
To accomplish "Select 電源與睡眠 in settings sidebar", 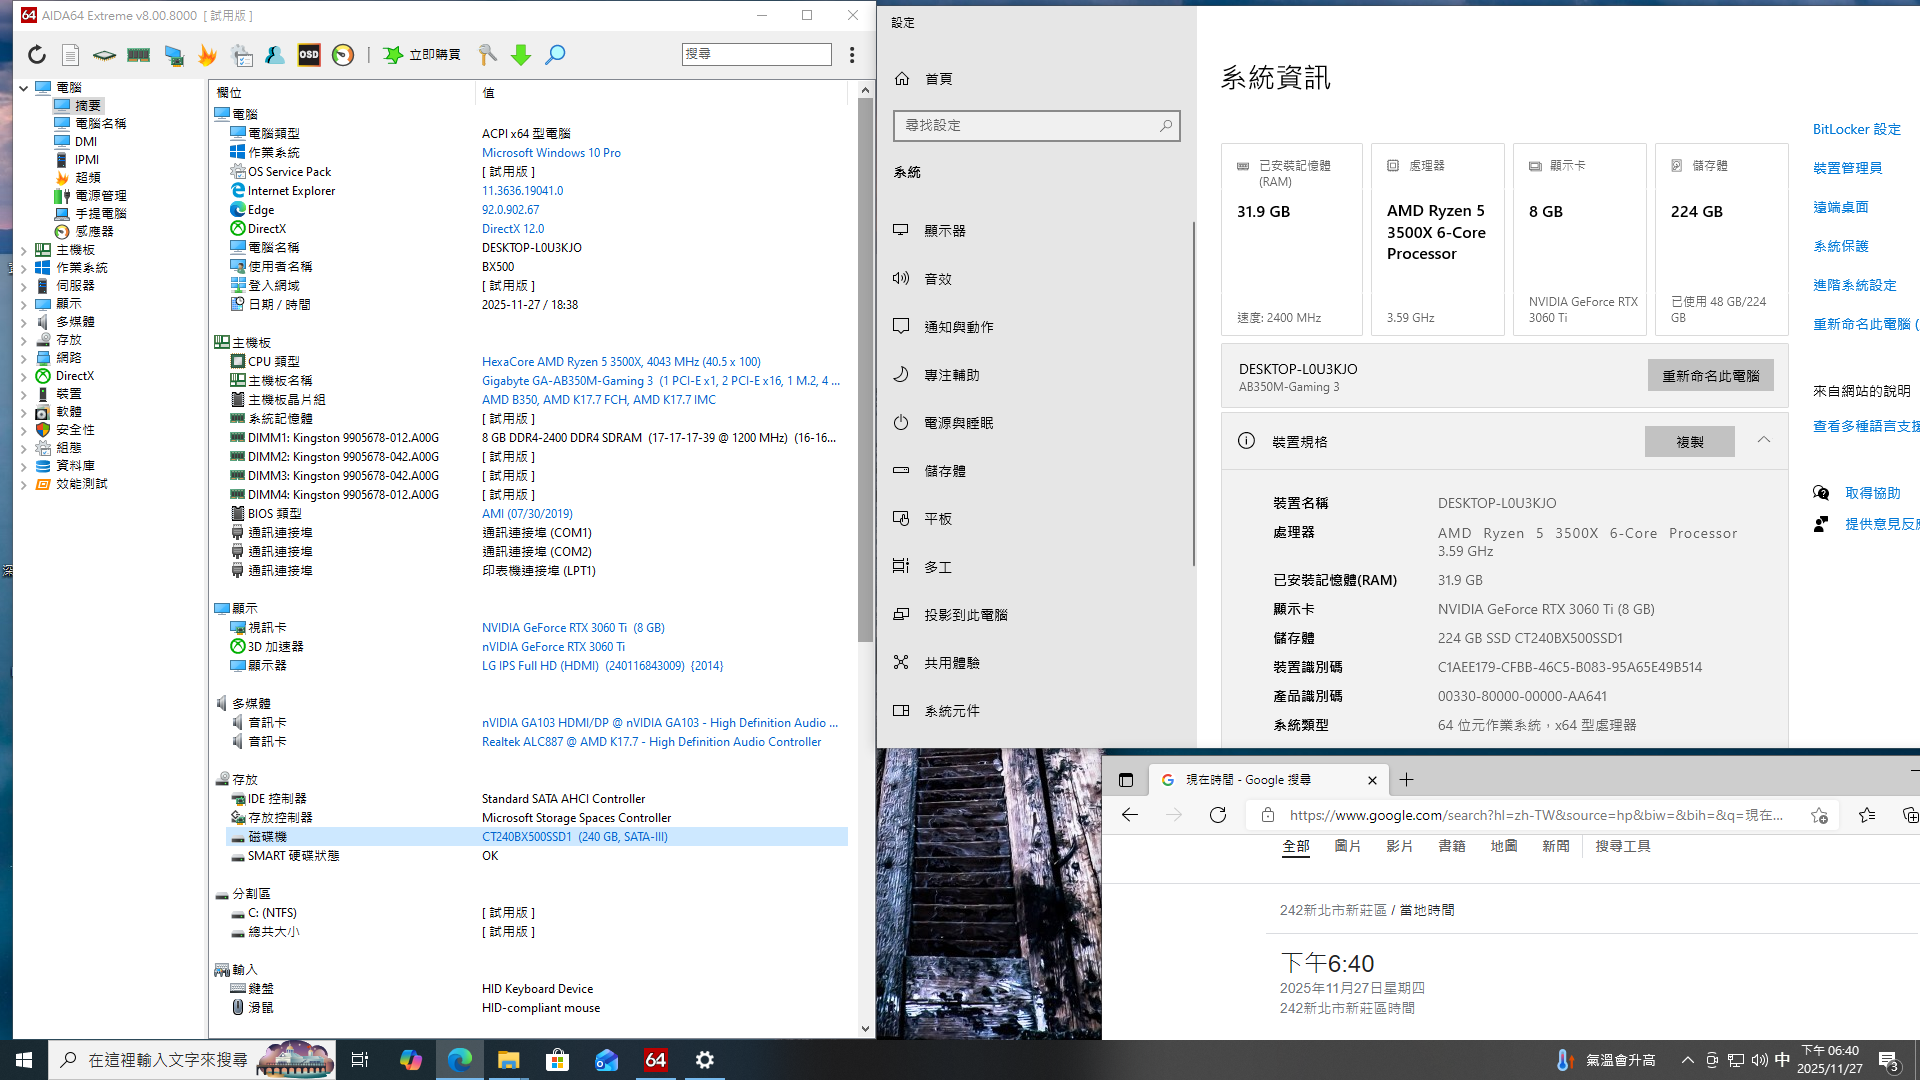I will click(958, 423).
